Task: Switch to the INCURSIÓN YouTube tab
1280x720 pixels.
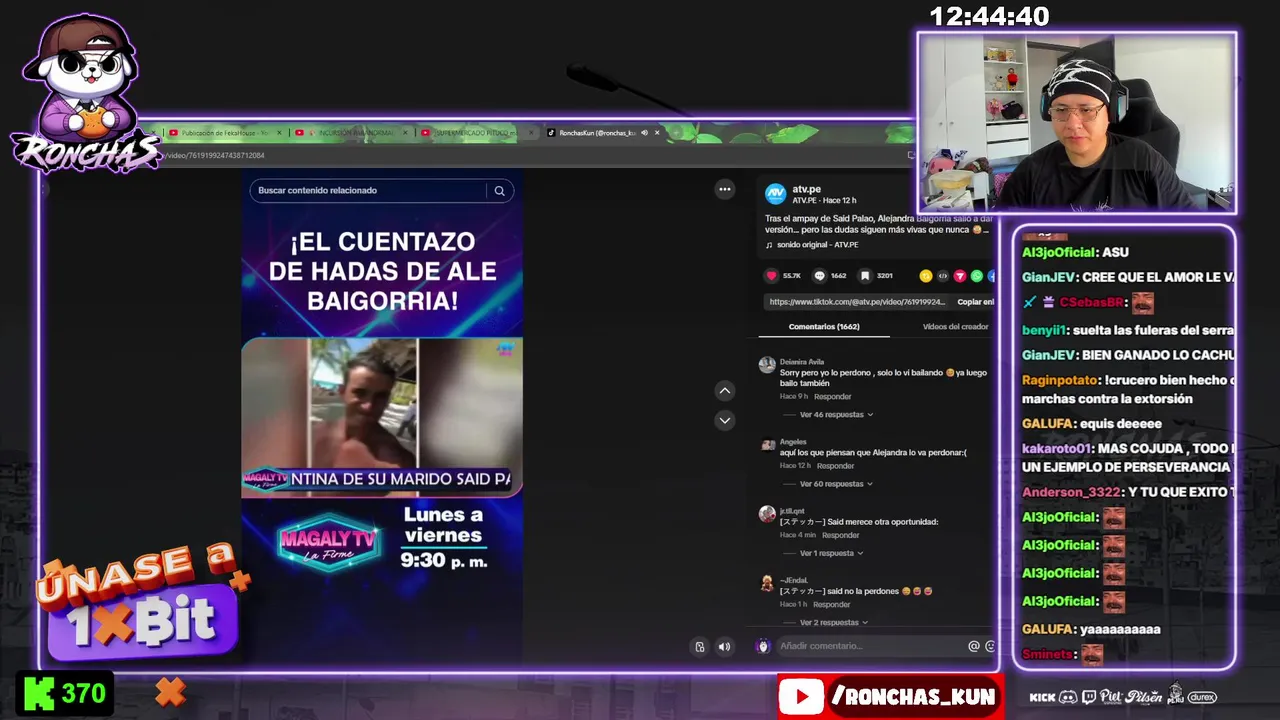Action: pos(350,133)
